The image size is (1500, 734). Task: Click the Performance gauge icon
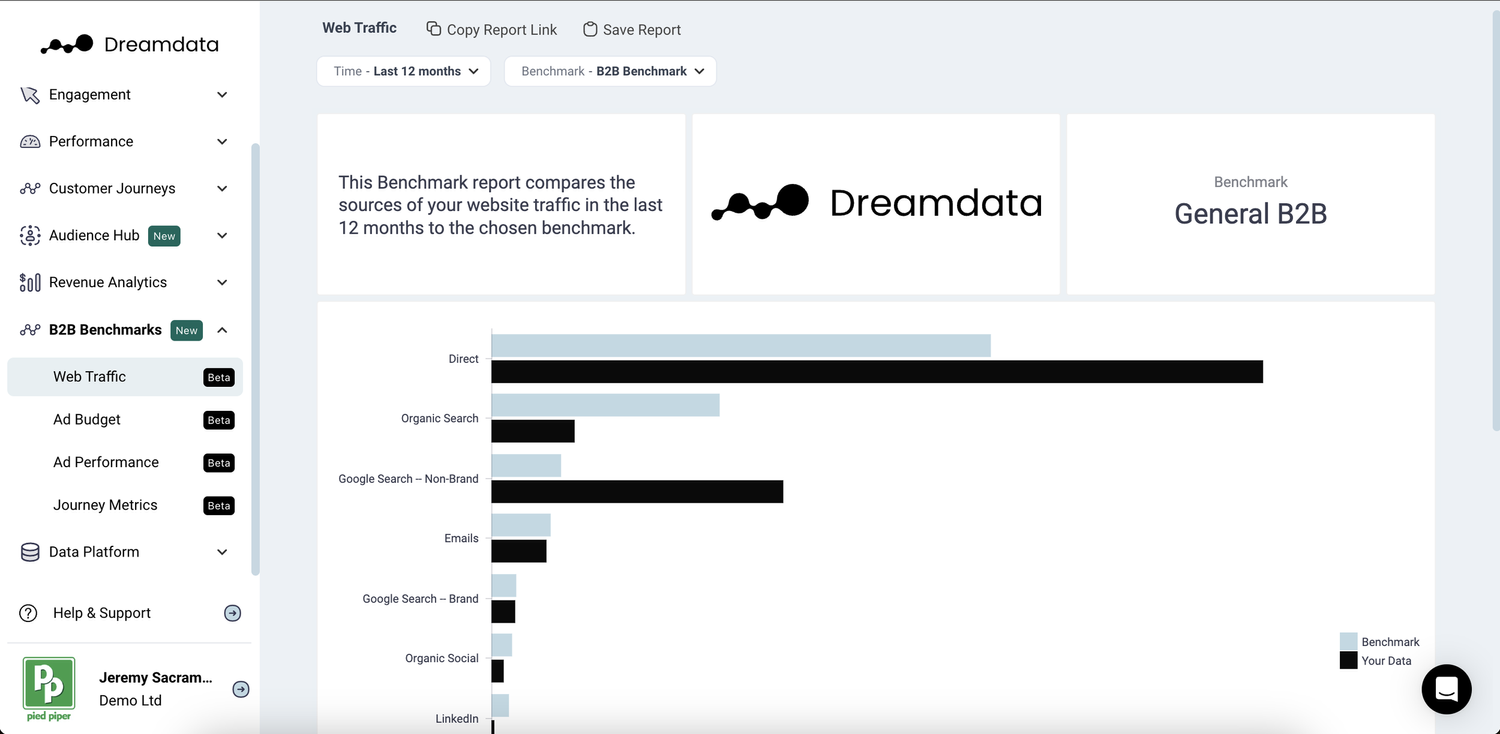(x=29, y=141)
